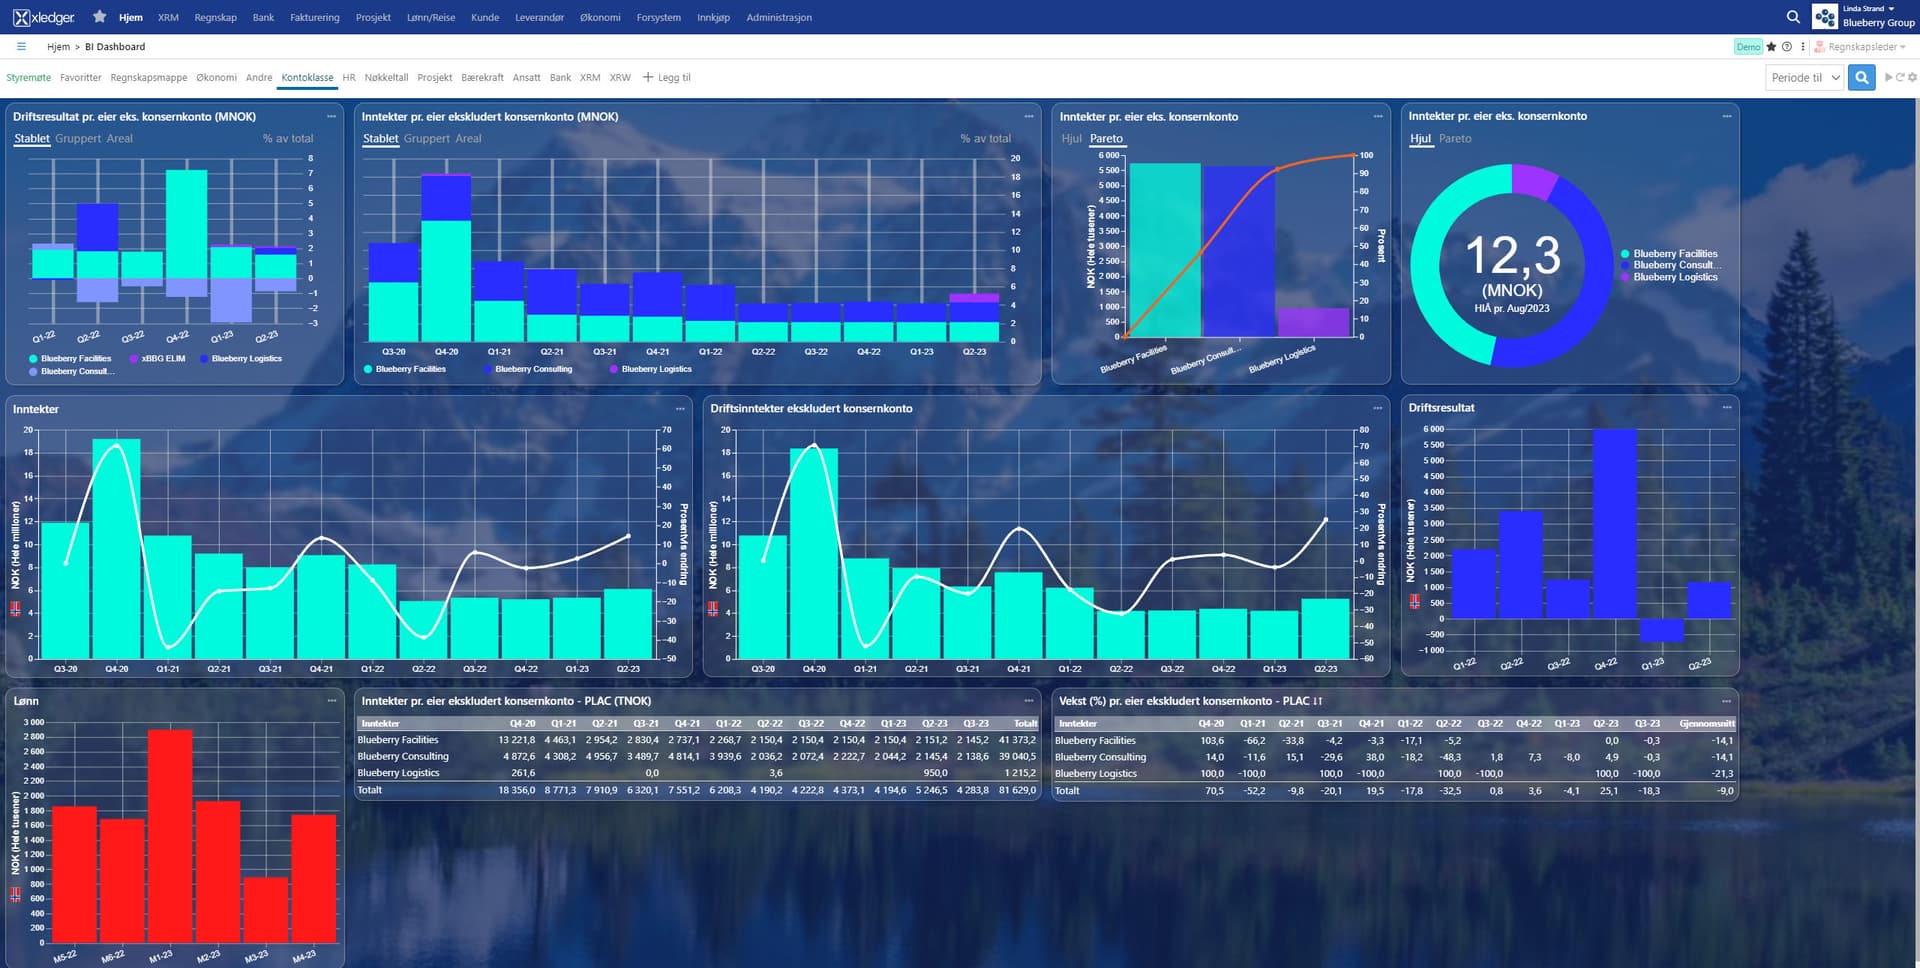Toggle % av total in Driftsresultat pr. eier widget
Image resolution: width=1920 pixels, height=968 pixels.
tap(288, 139)
